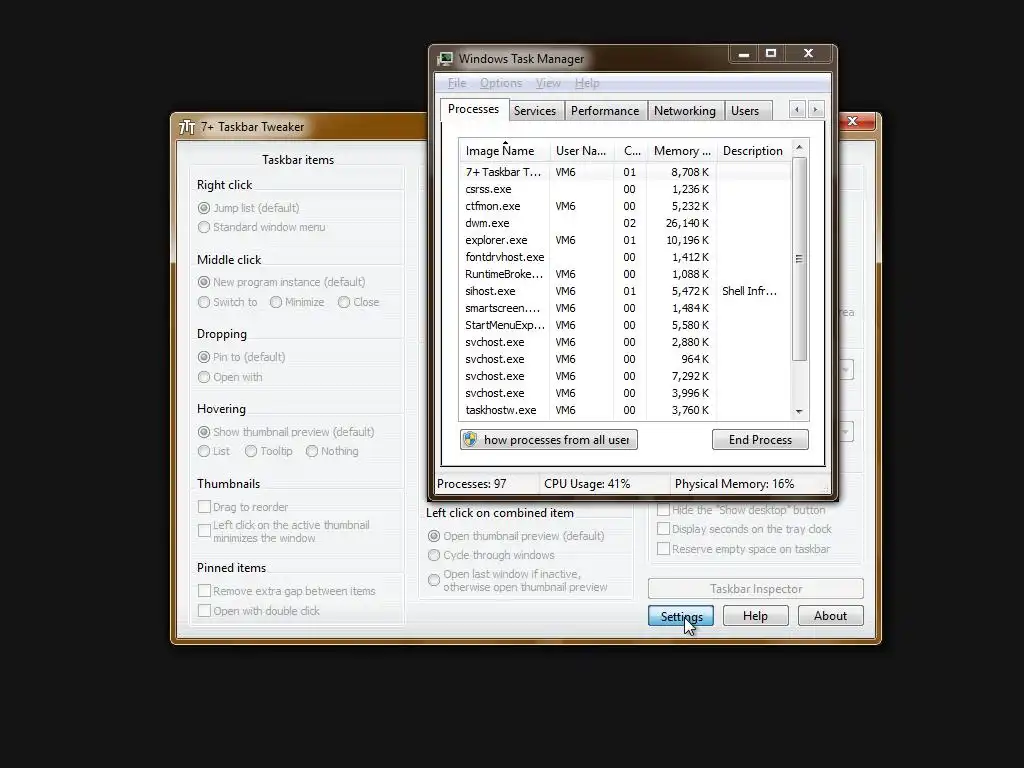The width and height of the screenshot is (1024, 768).
Task: Select taskhostw.exe process row
Action: coord(625,410)
